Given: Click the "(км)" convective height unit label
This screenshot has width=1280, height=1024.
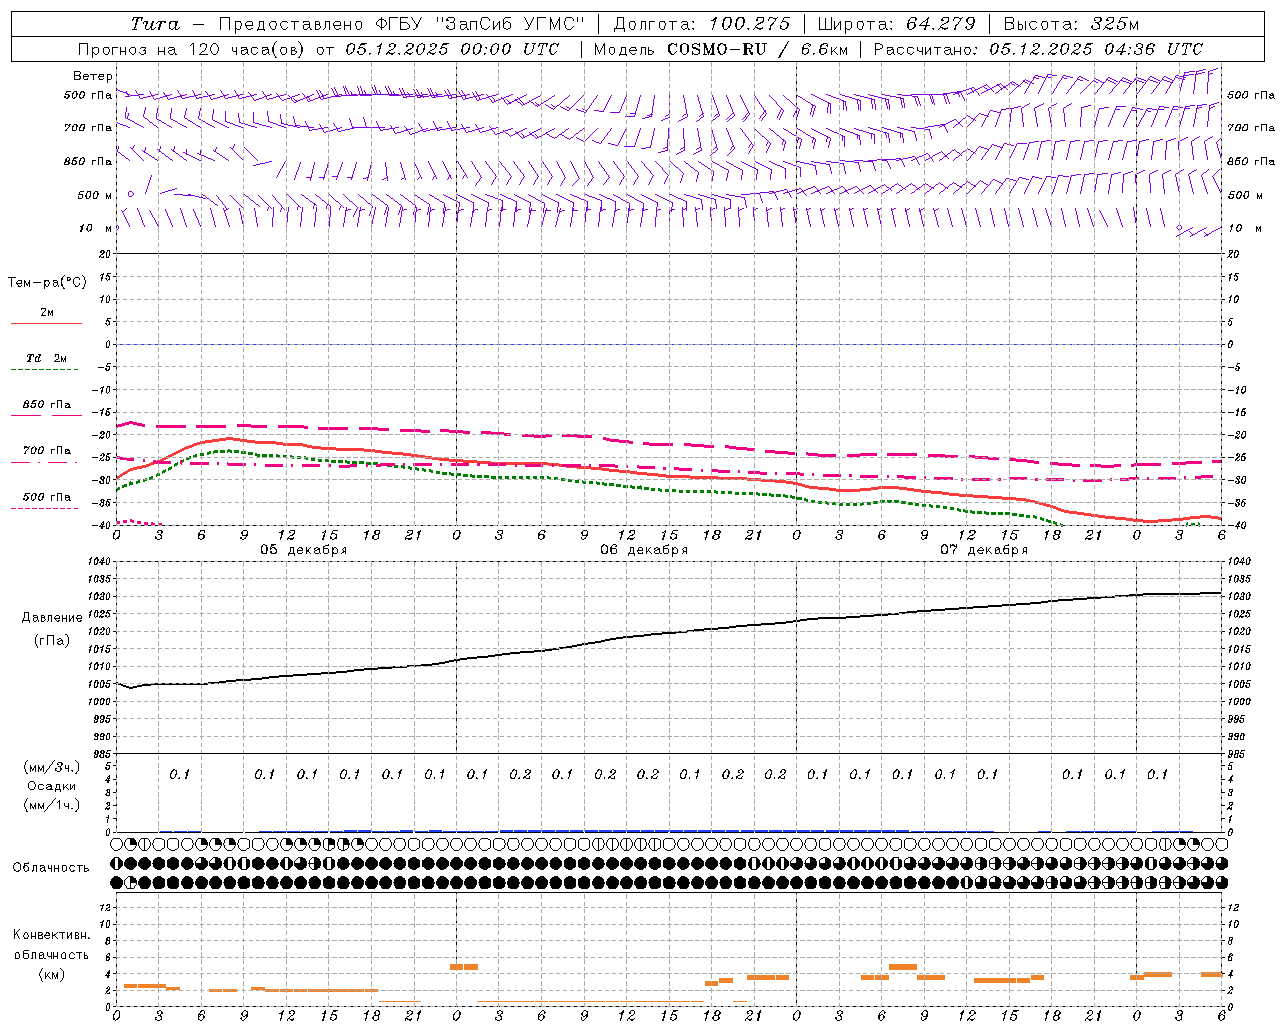Looking at the screenshot, I should [x=52, y=974].
